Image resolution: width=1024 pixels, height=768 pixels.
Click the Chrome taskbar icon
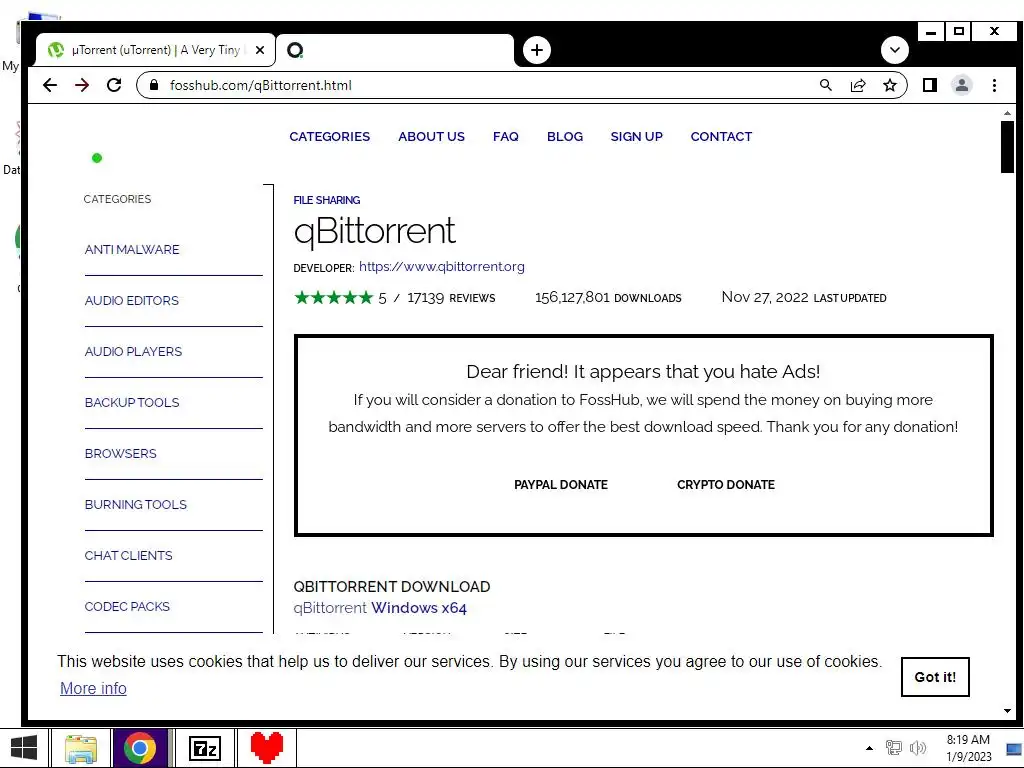140,748
